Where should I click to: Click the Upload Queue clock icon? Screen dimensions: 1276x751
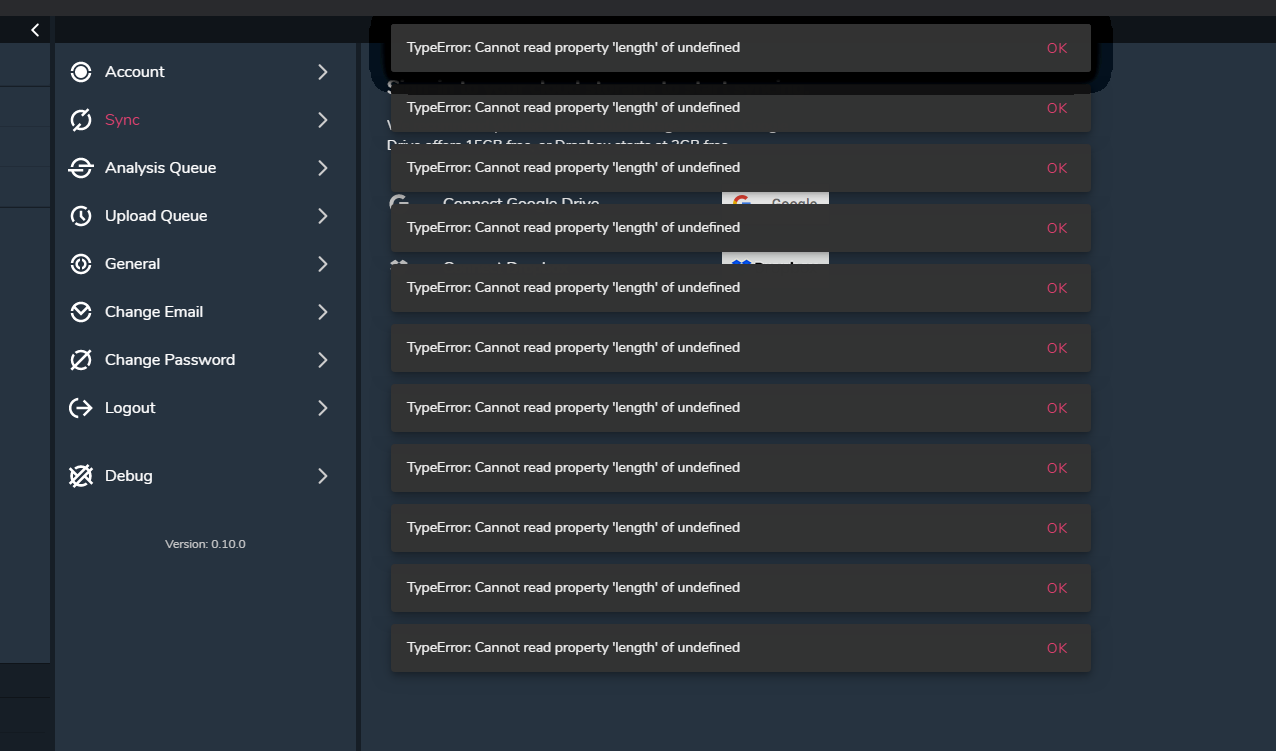pos(81,216)
